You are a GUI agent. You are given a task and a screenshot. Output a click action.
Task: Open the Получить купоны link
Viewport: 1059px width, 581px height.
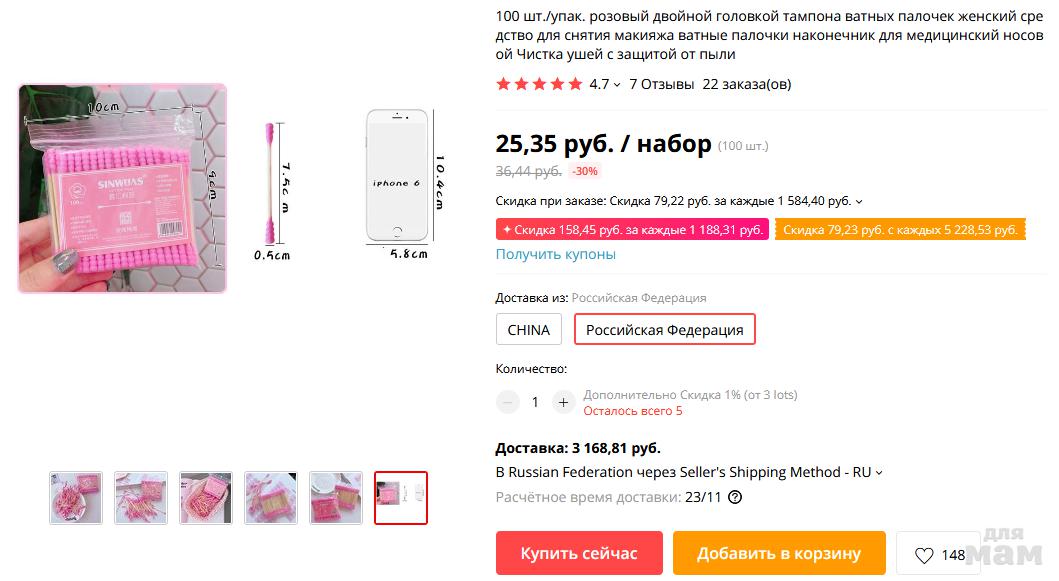tap(555, 254)
